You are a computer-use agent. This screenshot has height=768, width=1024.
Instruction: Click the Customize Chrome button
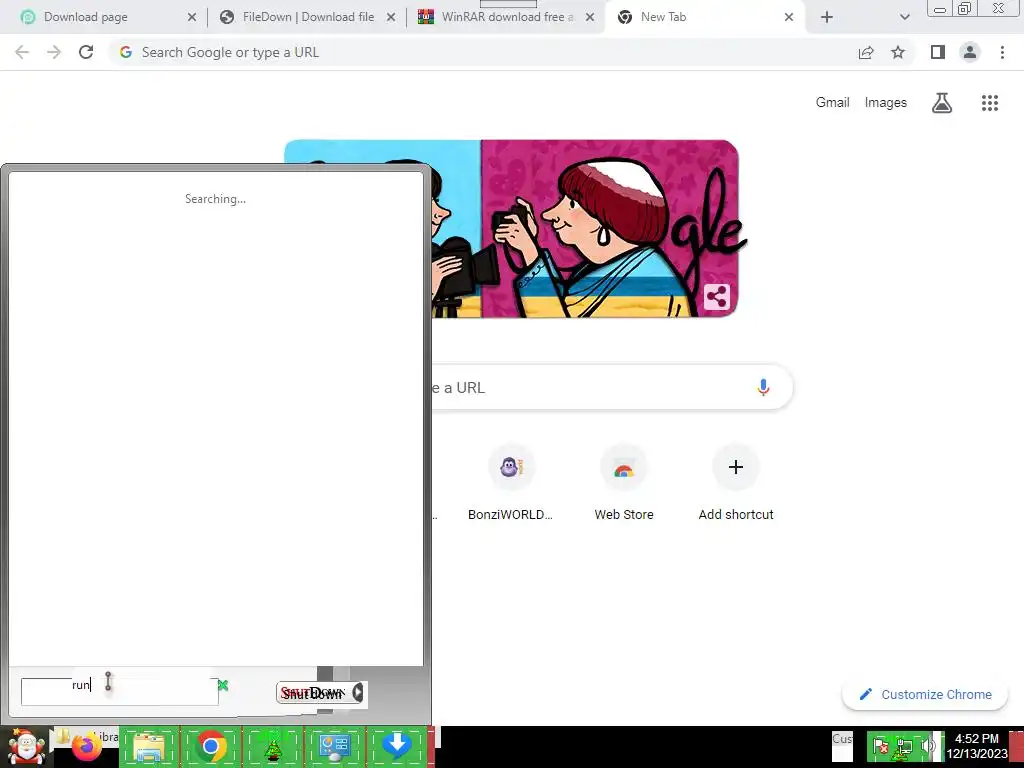925,694
